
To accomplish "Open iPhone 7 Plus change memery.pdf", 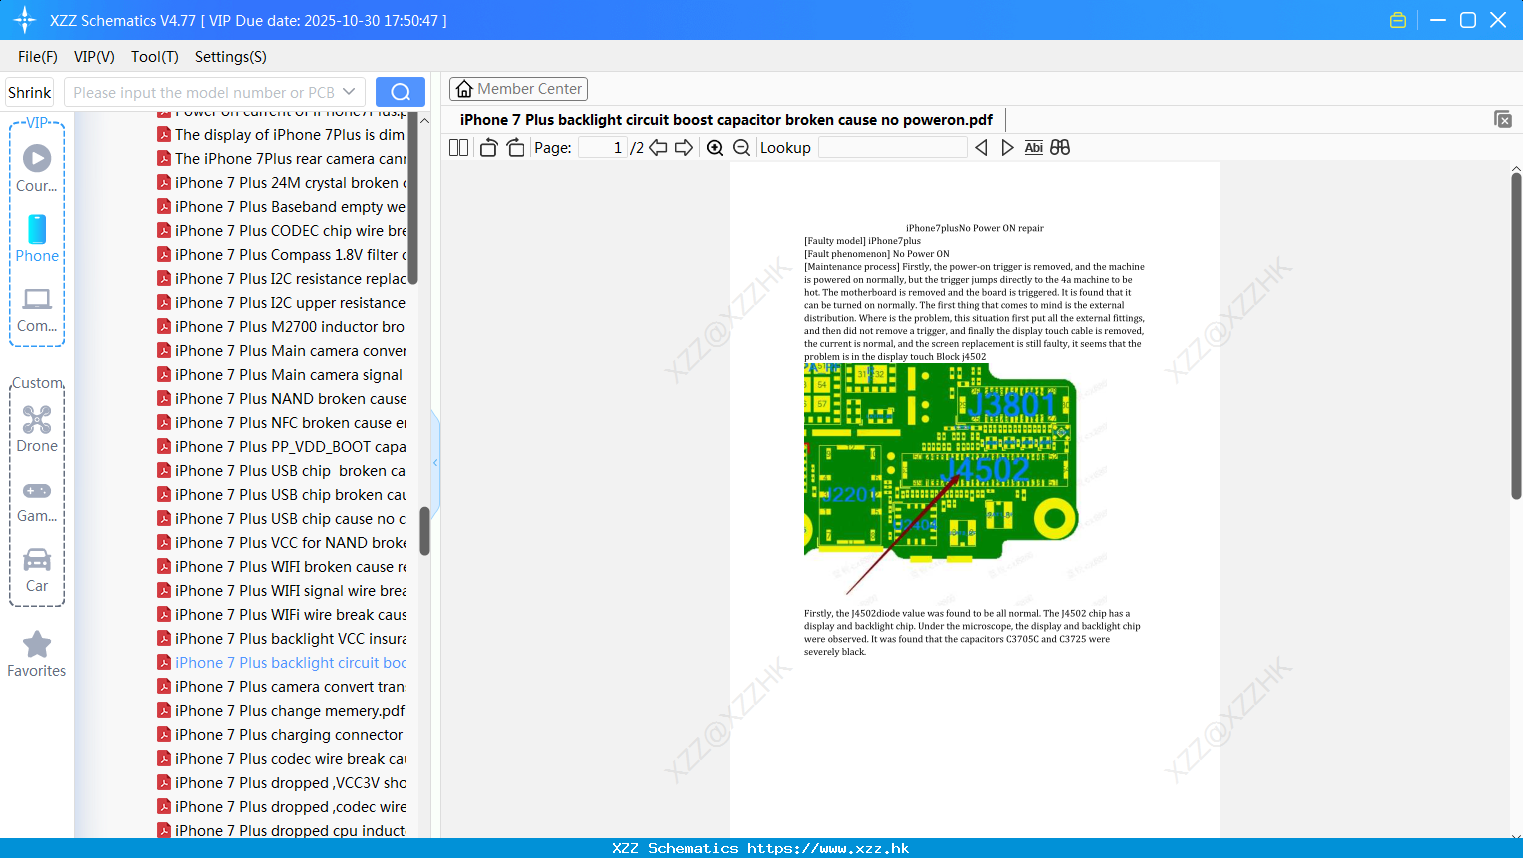I will tap(281, 711).
